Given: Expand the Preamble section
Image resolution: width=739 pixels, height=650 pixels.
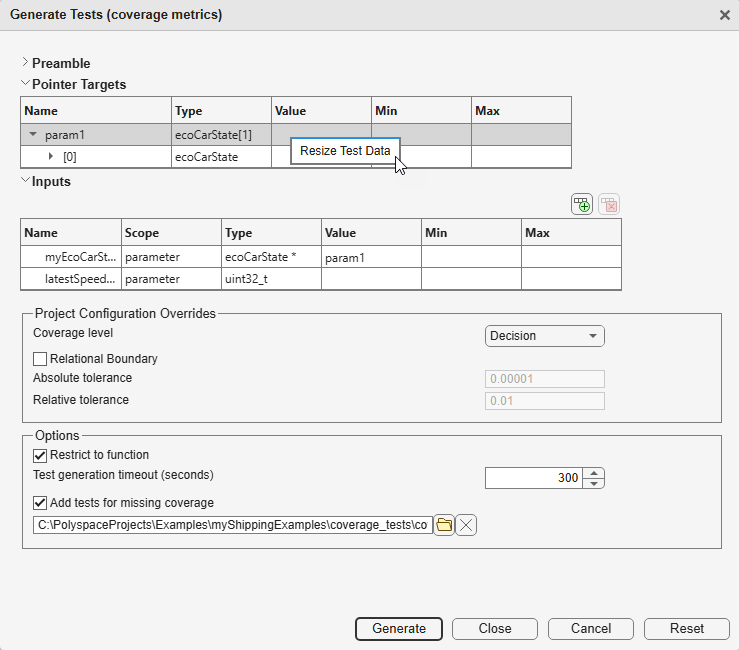Looking at the screenshot, I should 25,62.
